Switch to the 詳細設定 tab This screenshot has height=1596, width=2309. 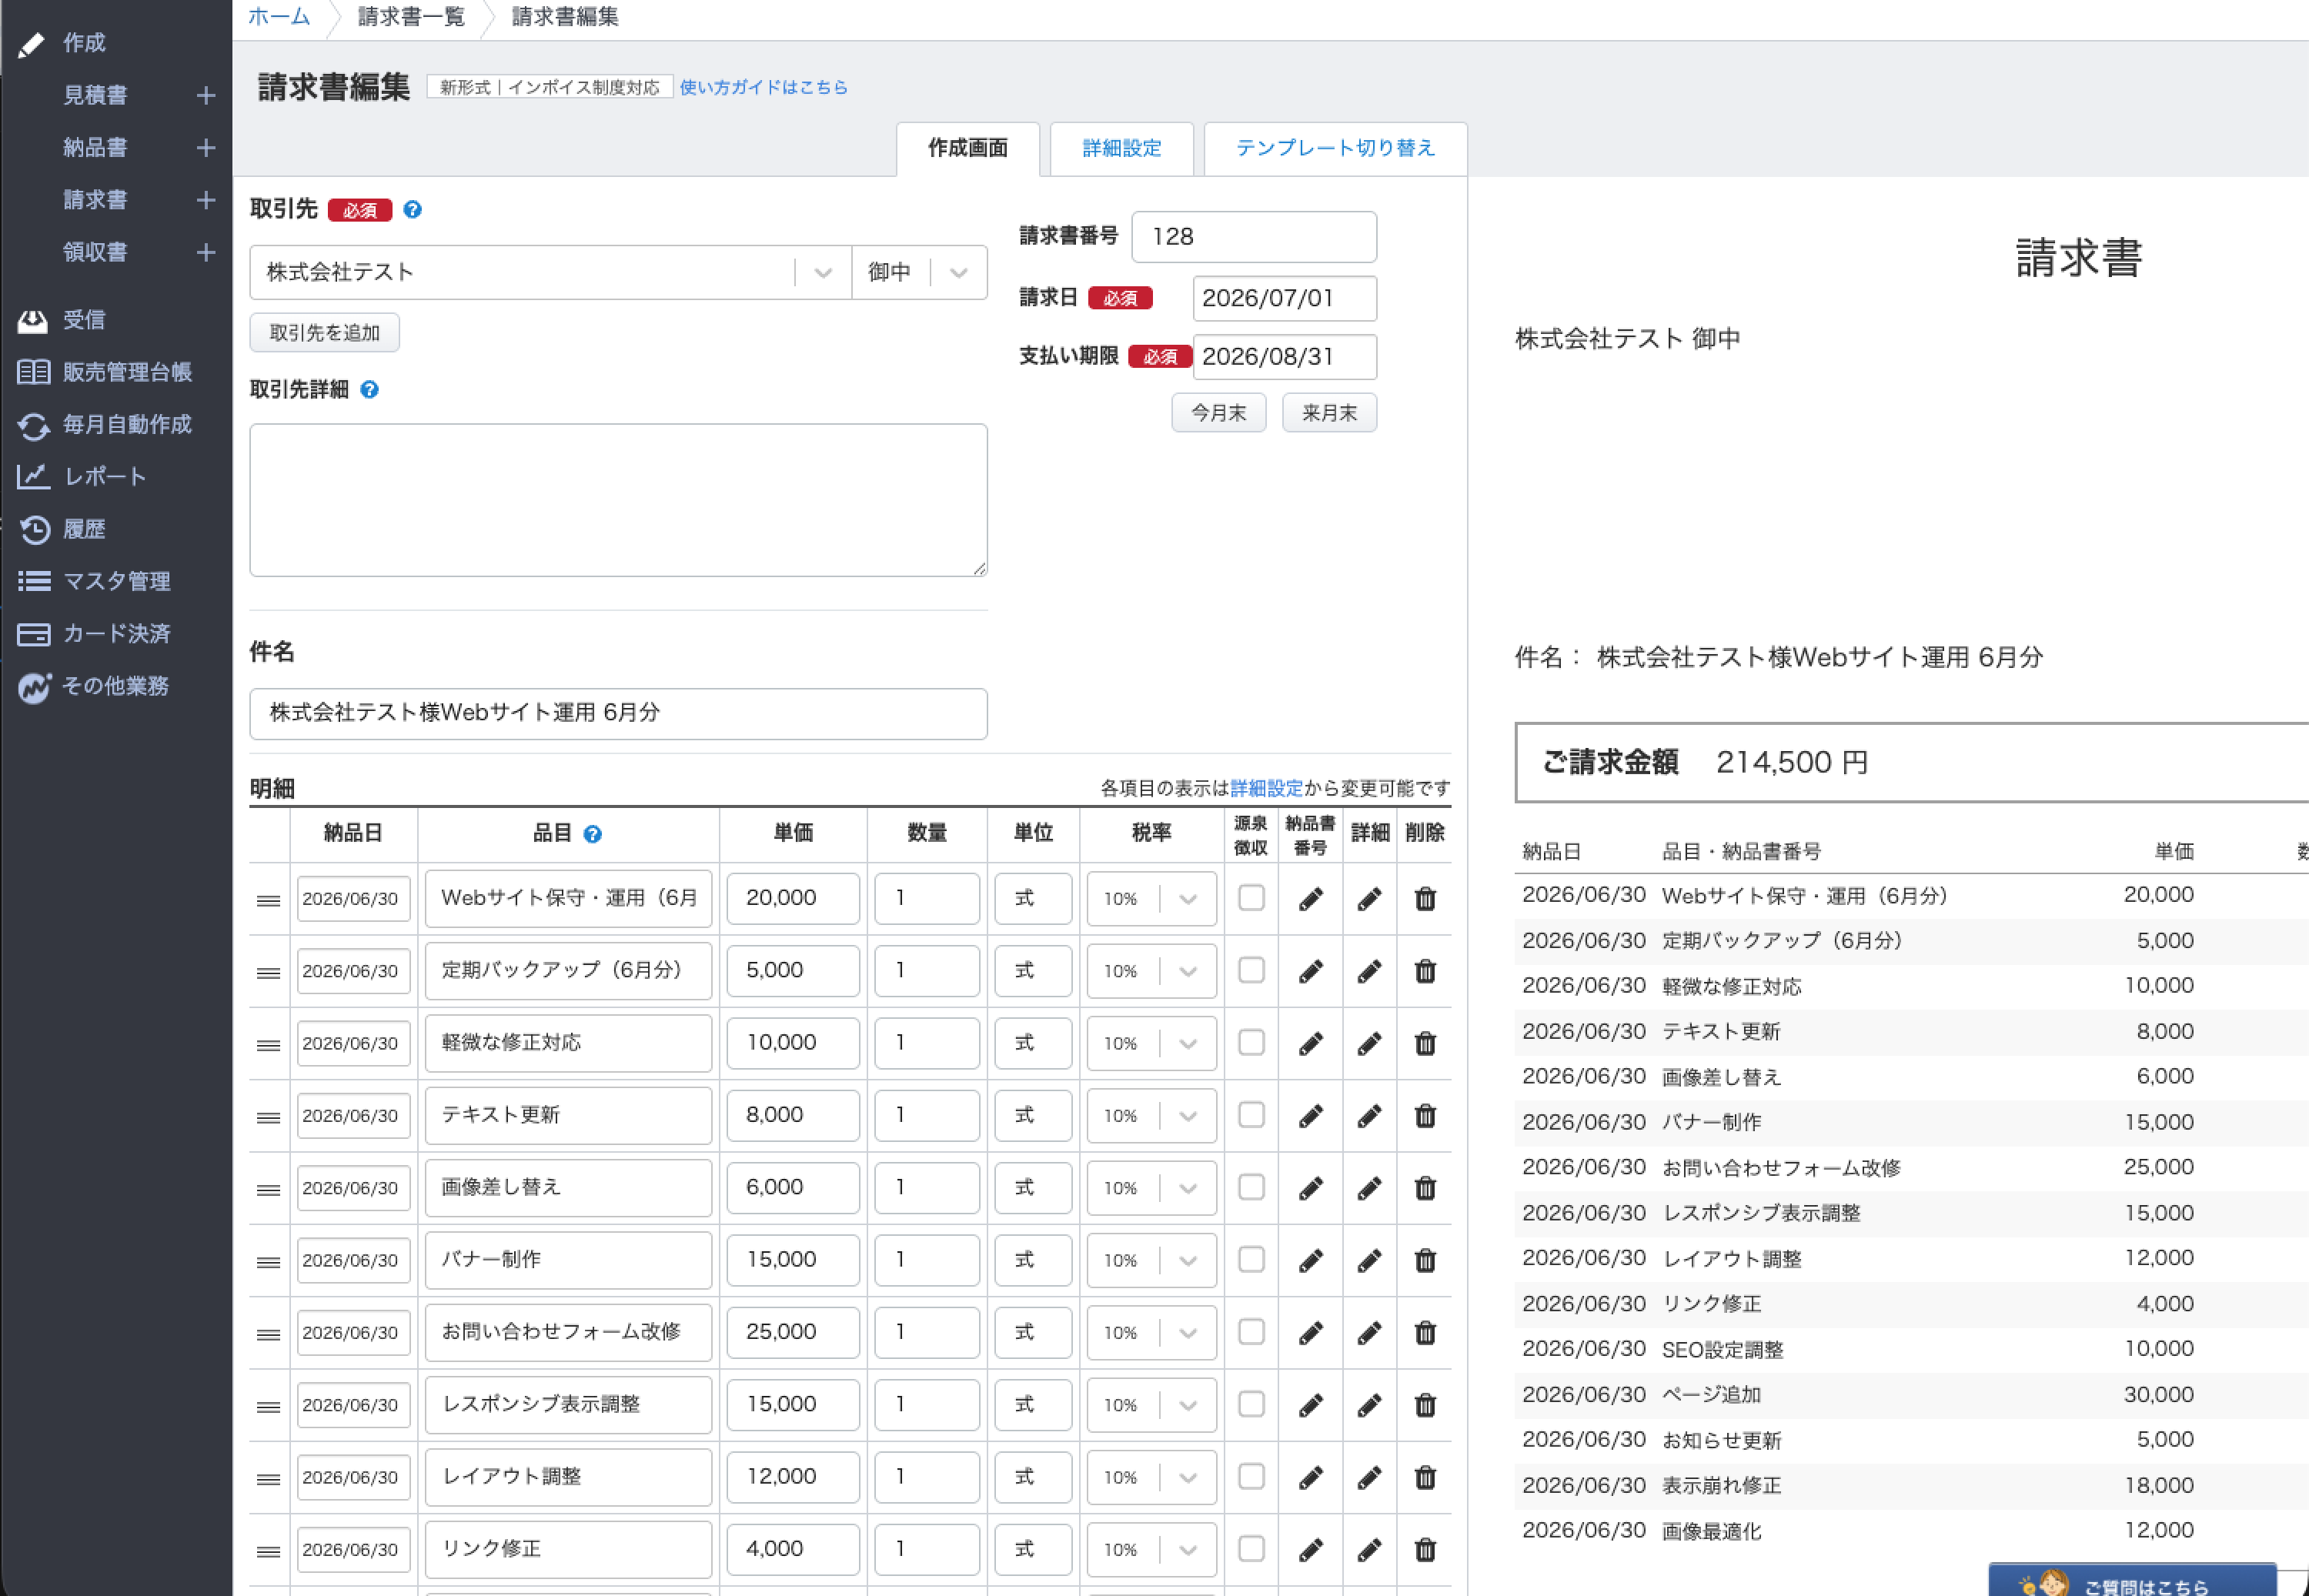coord(1122,148)
